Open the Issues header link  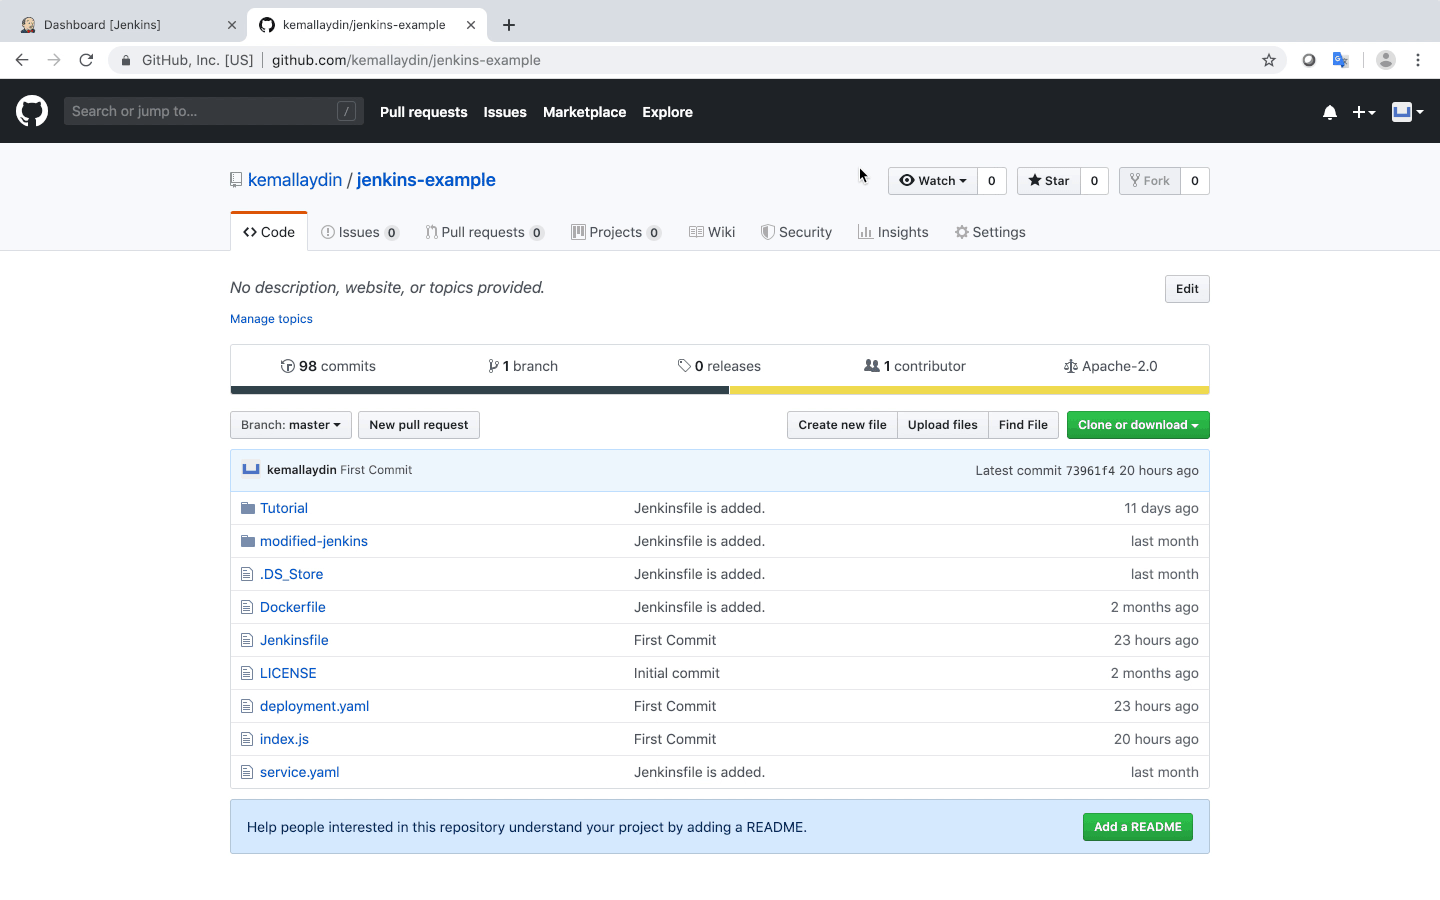pos(505,112)
